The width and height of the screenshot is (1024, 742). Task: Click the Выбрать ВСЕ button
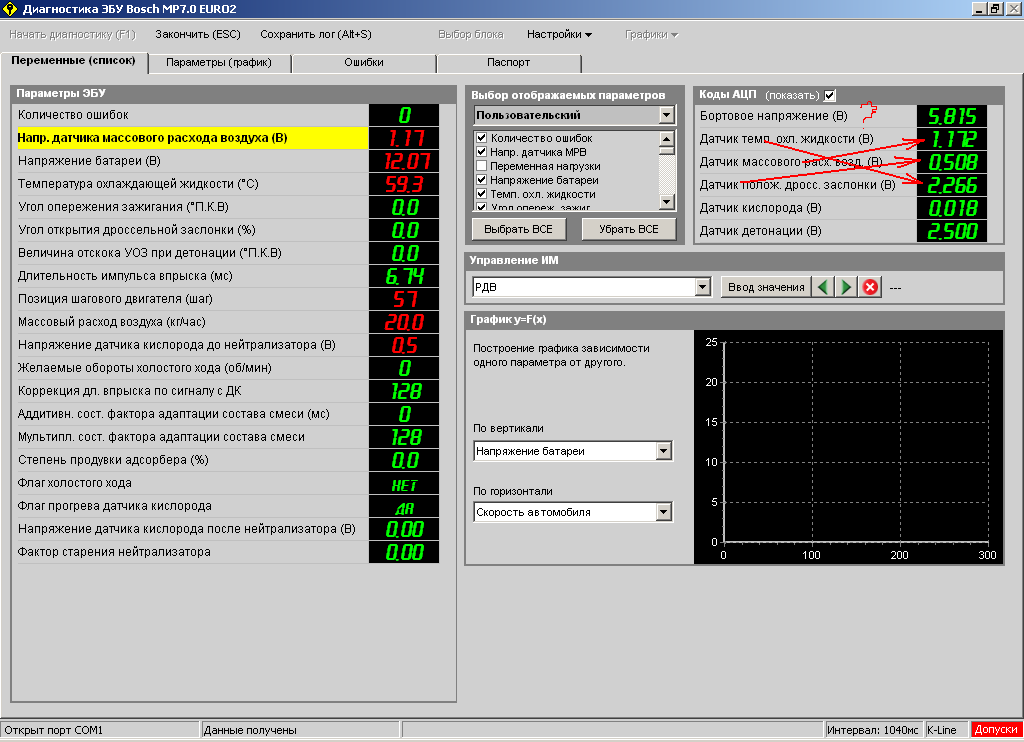[519, 229]
